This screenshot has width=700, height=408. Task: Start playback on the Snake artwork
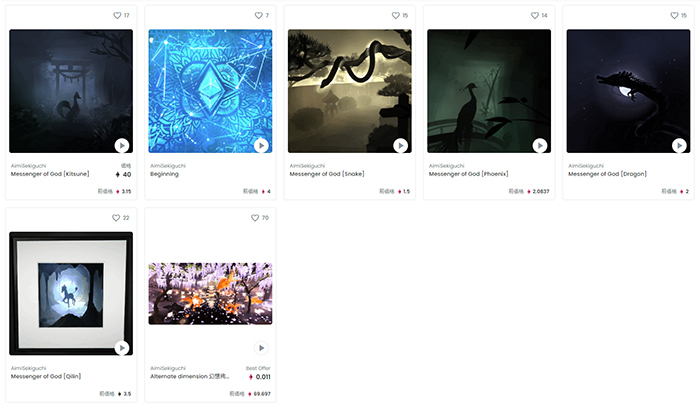tap(400, 146)
